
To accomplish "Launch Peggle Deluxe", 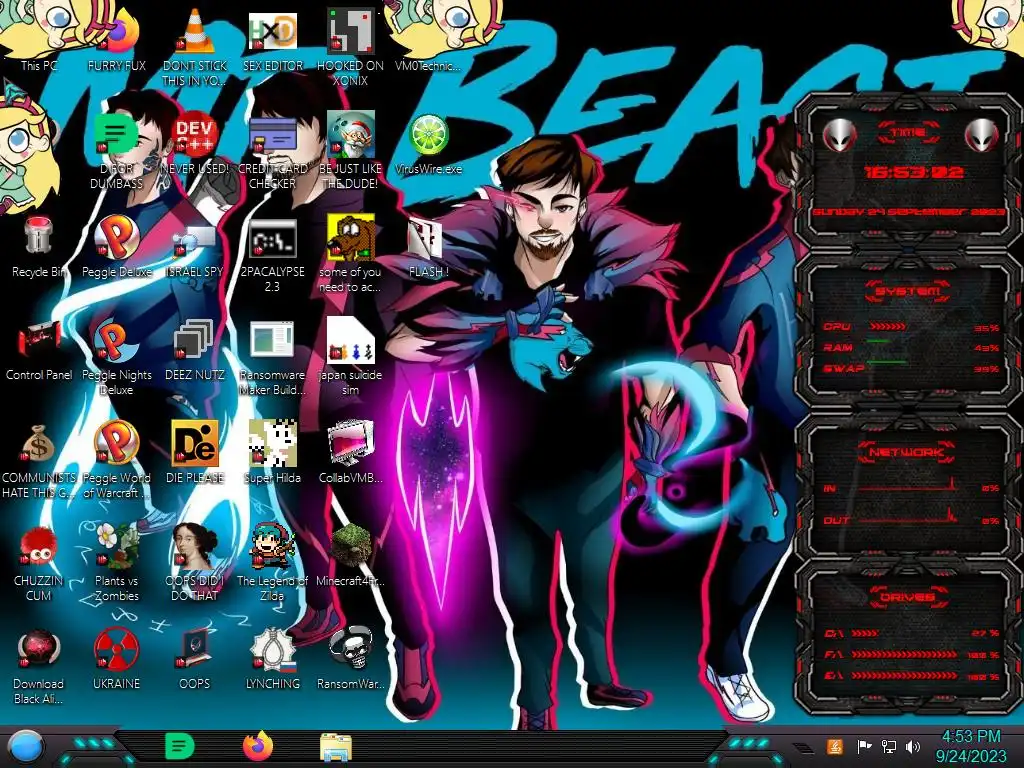I will pos(117,246).
